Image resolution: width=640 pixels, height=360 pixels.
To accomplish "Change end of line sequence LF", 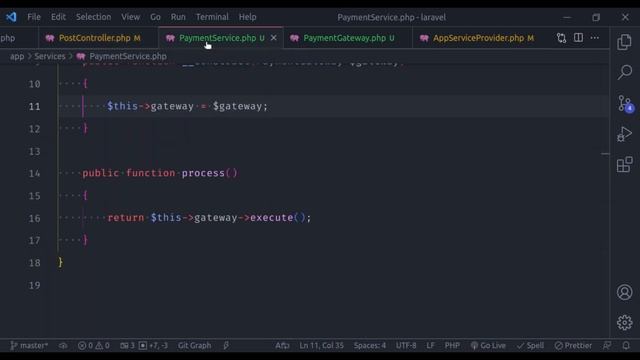I will pyautogui.click(x=430, y=345).
